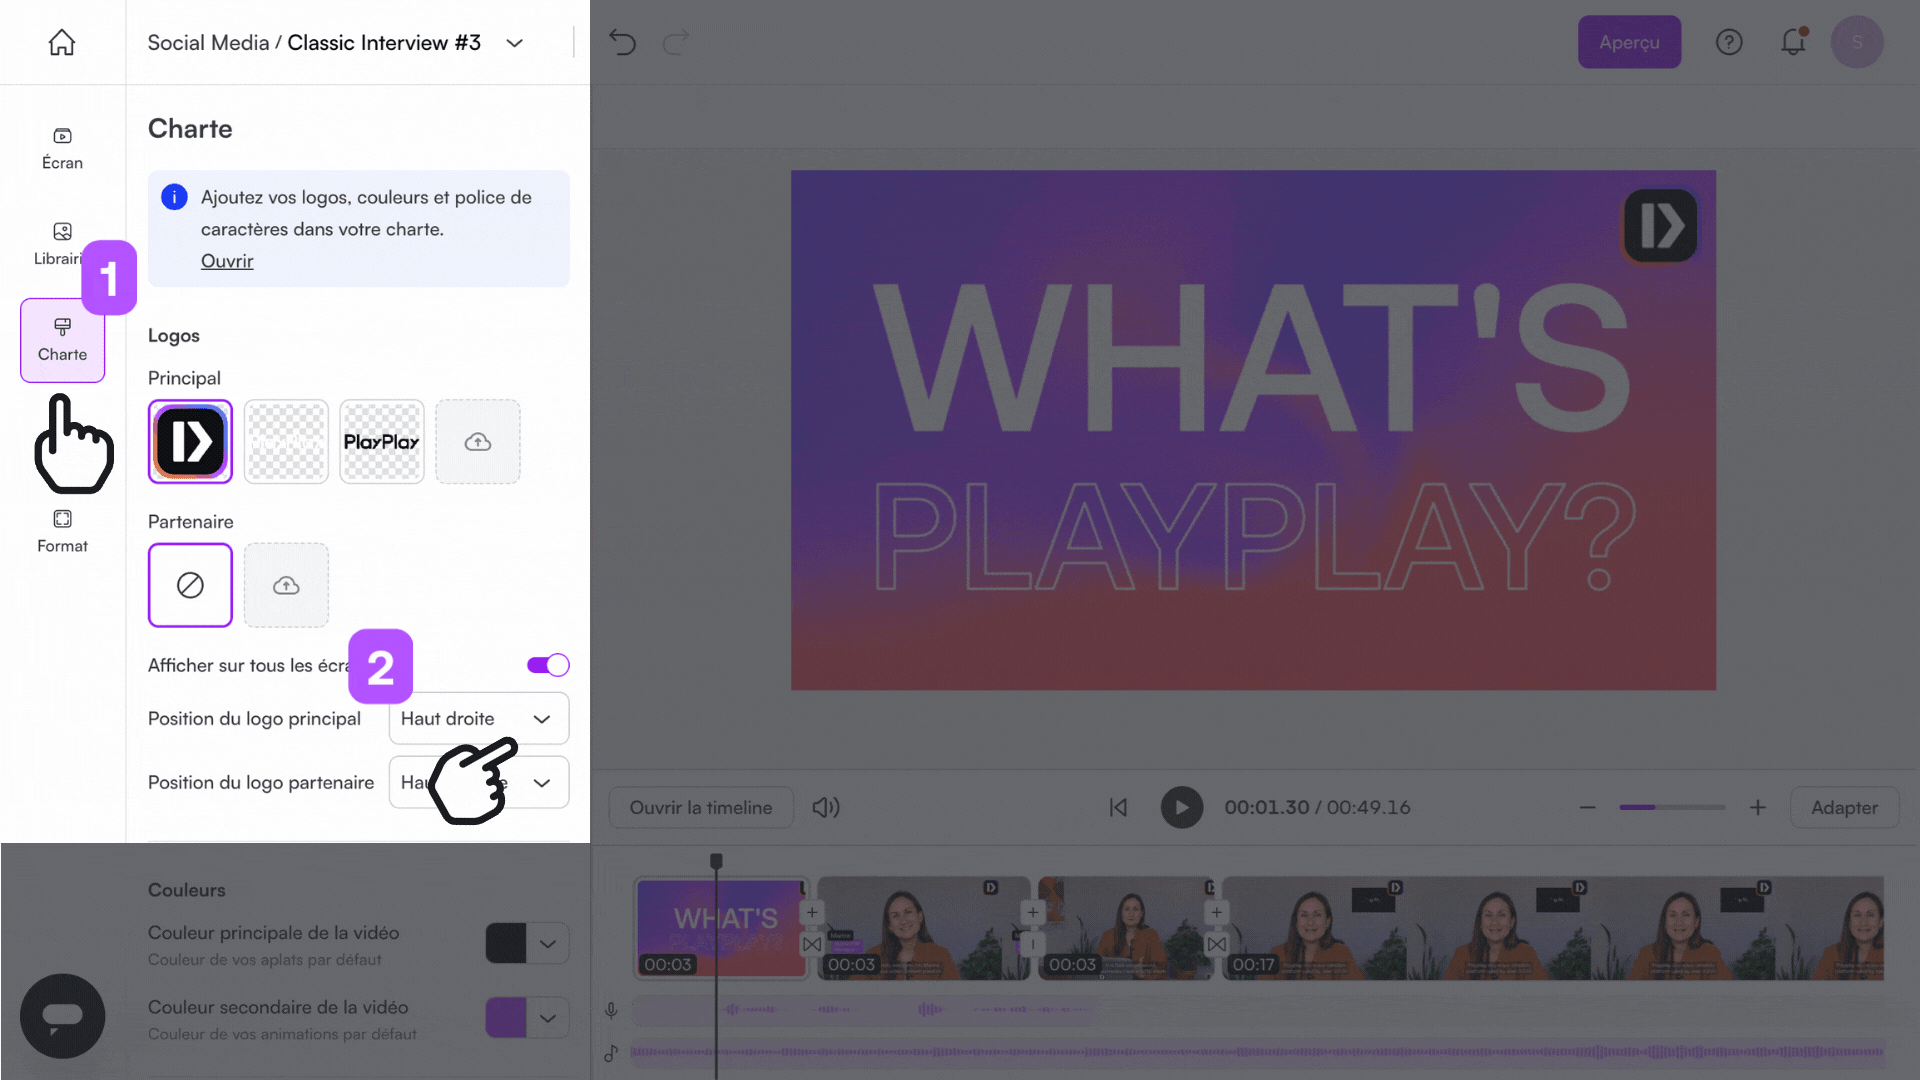Viewport: 1920px width, 1080px height.
Task: Mute audio with the speaker icon
Action: point(825,807)
